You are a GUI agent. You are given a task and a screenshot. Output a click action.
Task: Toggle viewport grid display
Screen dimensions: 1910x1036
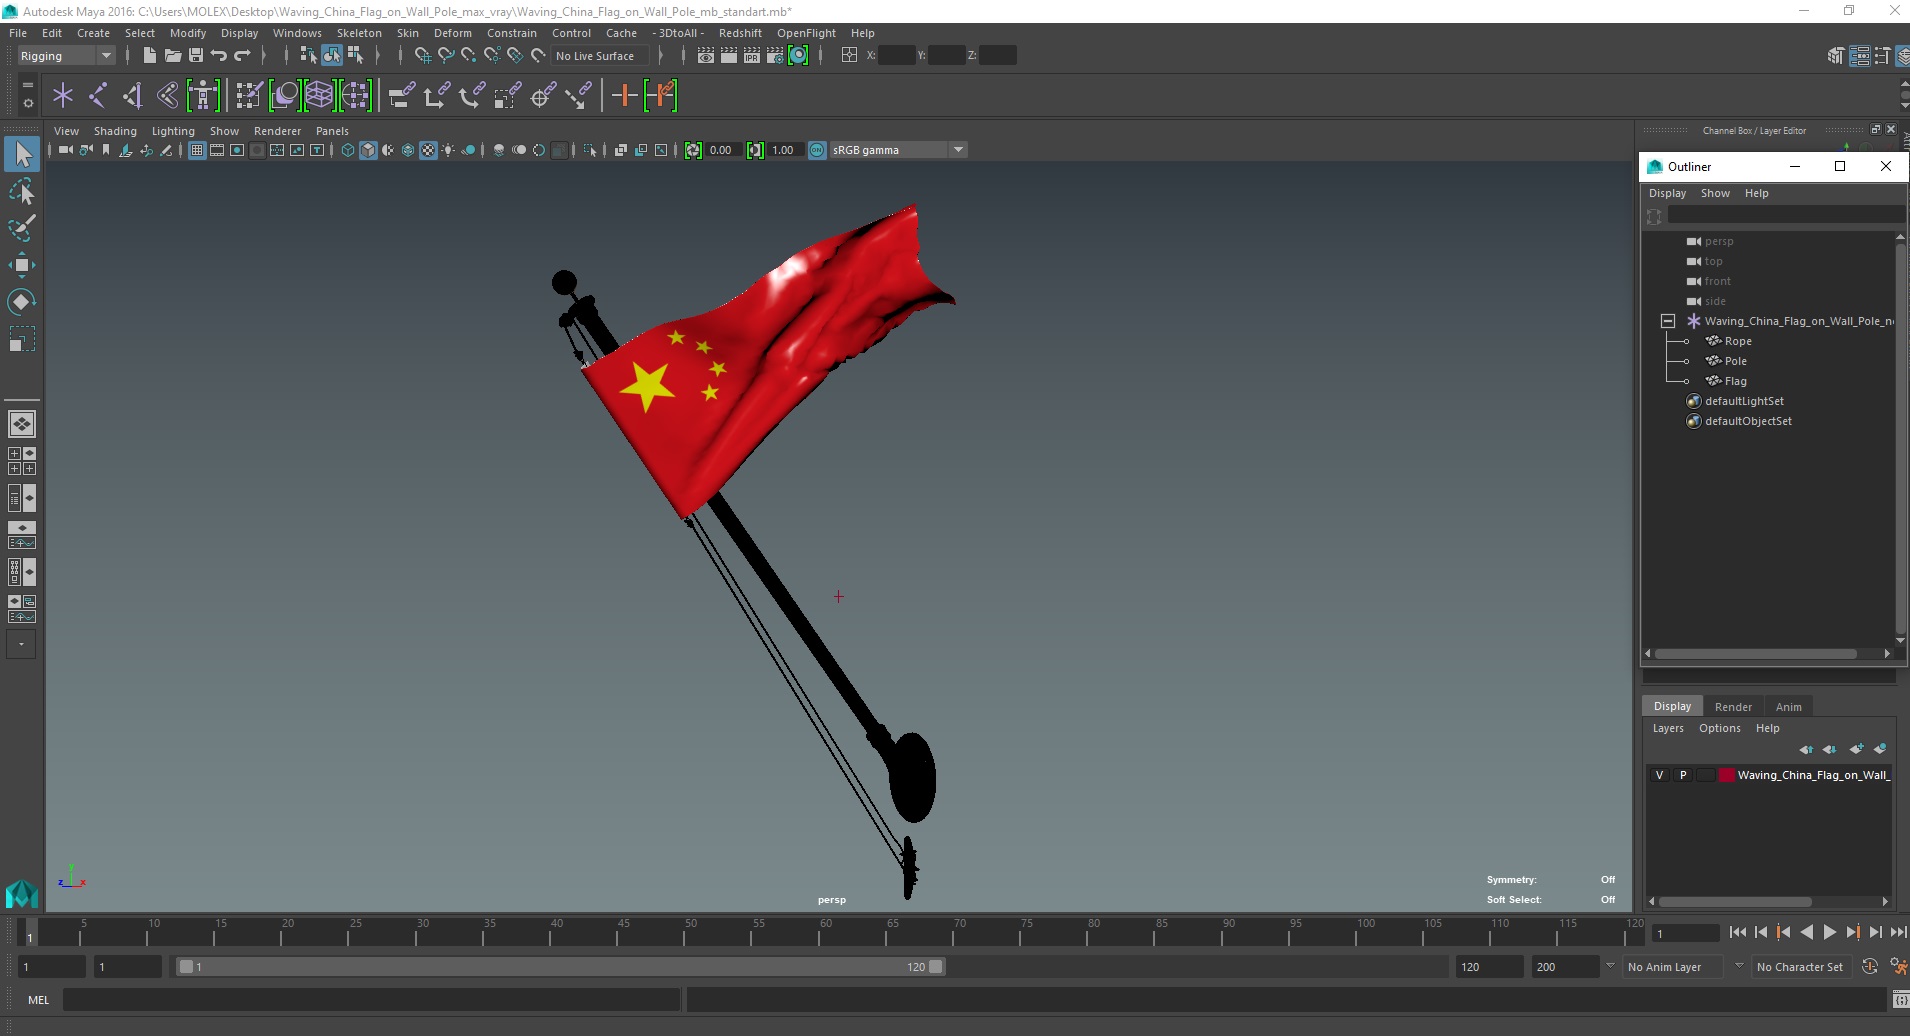[197, 150]
